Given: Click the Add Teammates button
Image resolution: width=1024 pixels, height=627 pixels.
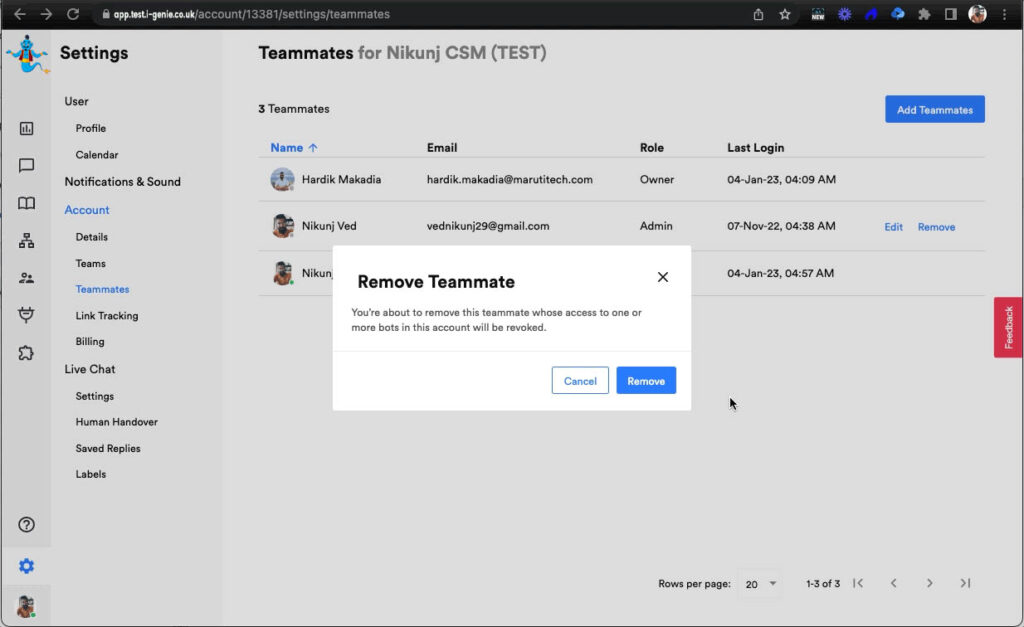Looking at the screenshot, I should tap(934, 110).
